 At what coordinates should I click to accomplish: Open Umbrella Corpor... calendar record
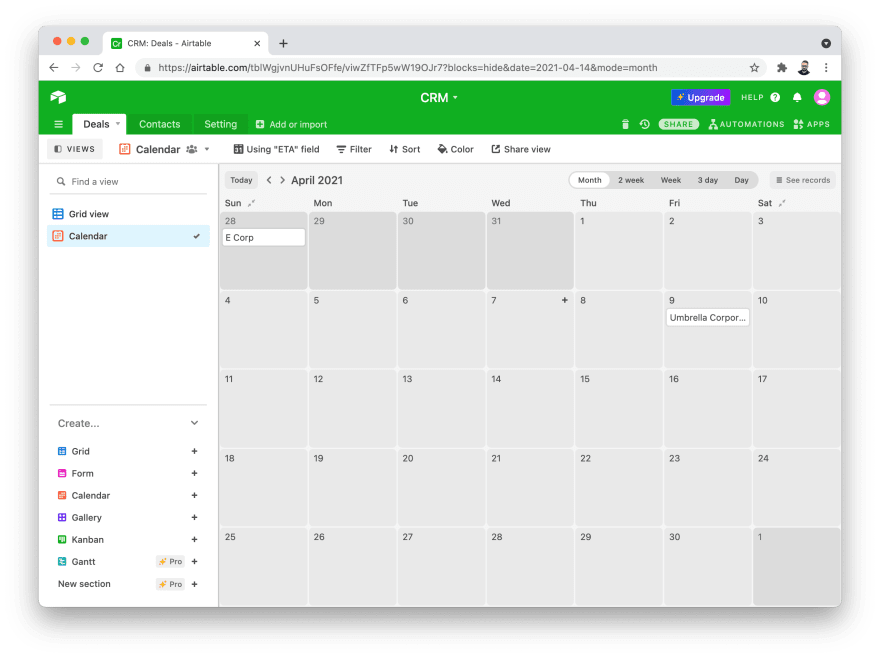(x=708, y=317)
